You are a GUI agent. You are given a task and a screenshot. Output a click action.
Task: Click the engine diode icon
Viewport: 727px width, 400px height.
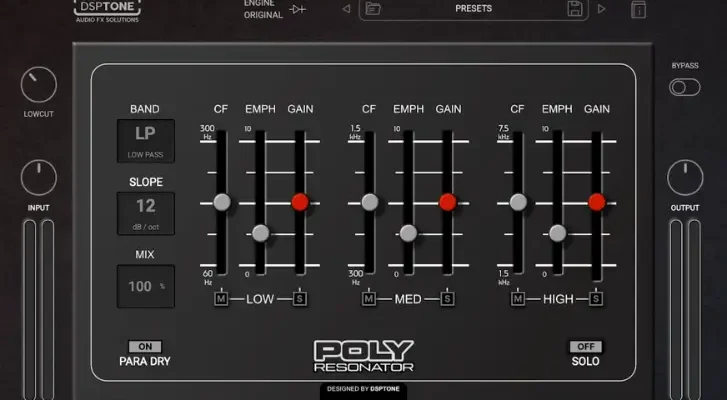click(x=297, y=9)
